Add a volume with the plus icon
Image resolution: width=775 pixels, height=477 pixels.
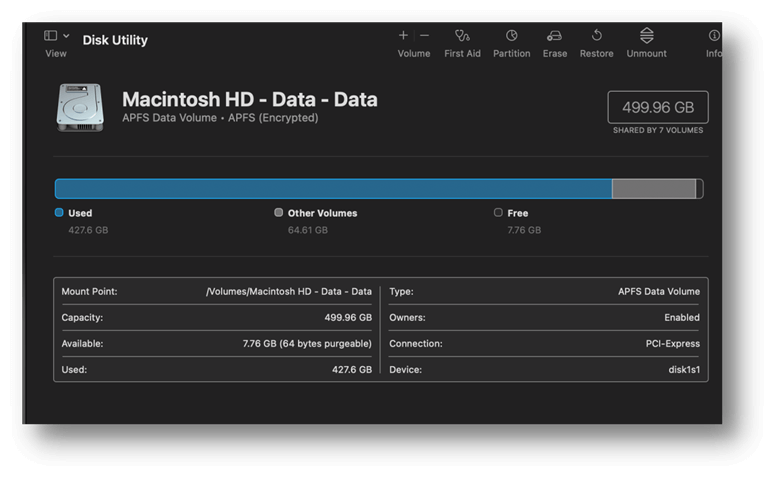(403, 35)
